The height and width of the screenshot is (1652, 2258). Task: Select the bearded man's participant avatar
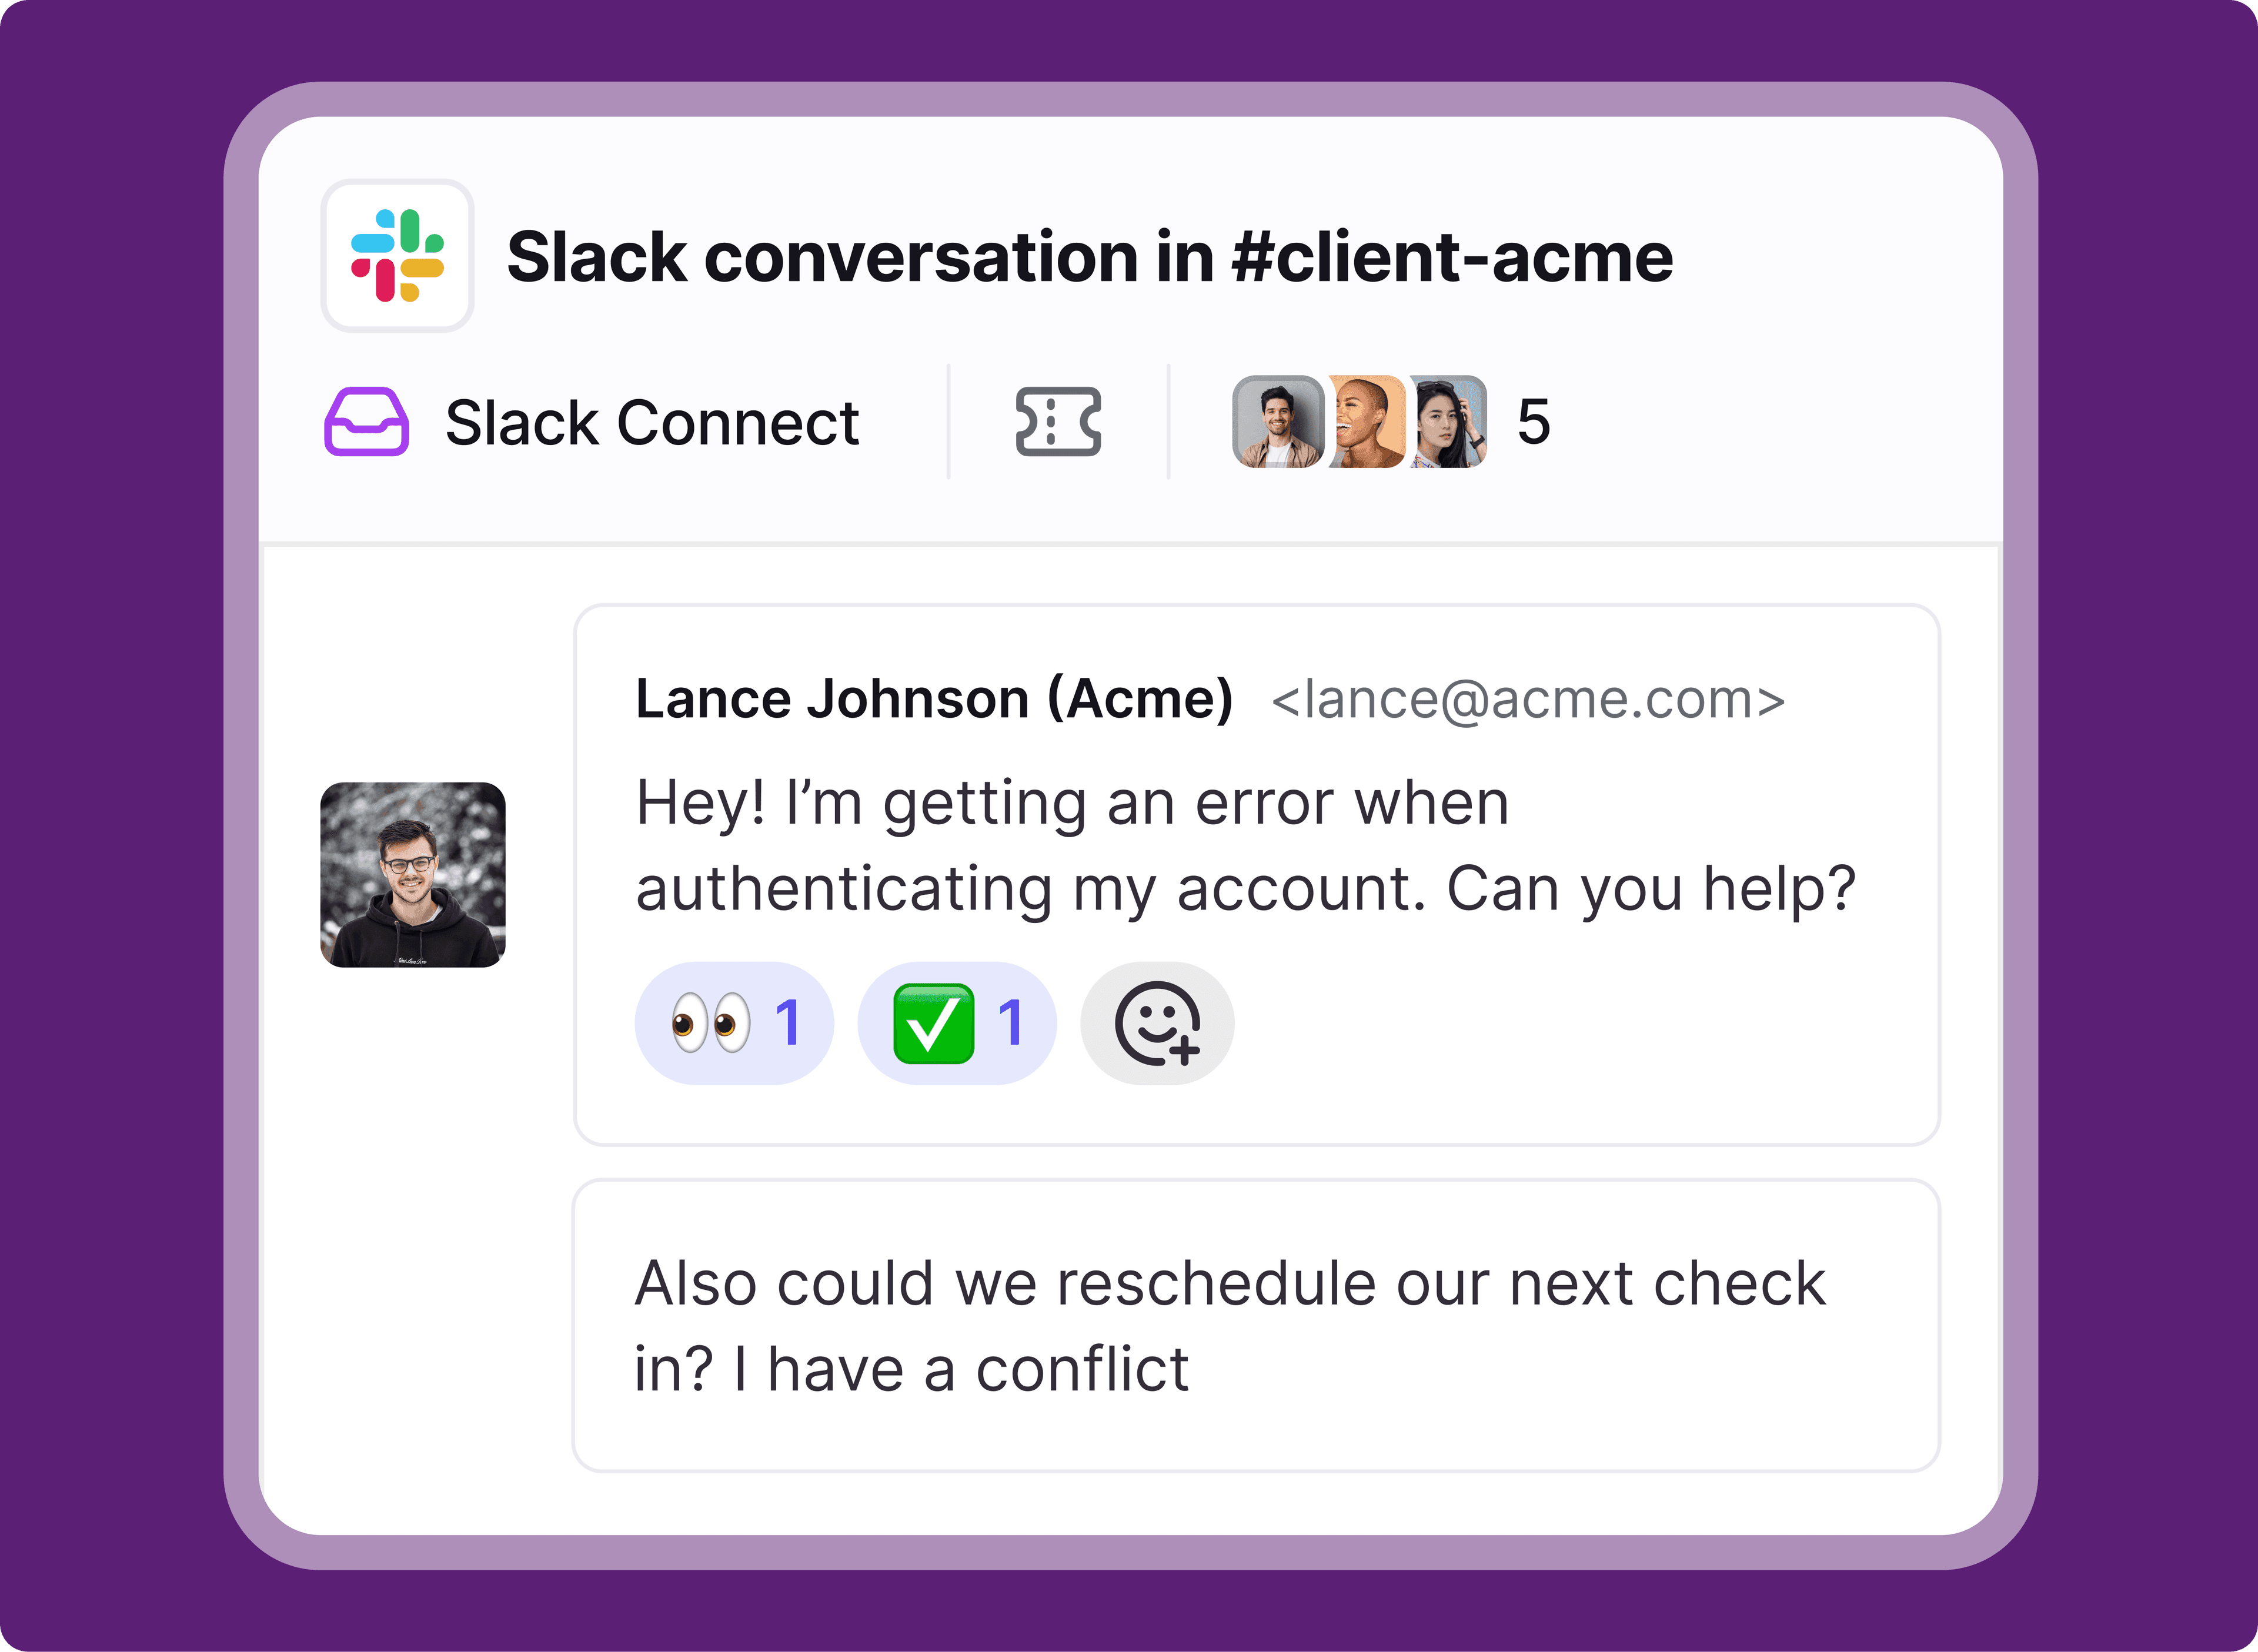pos(1278,422)
